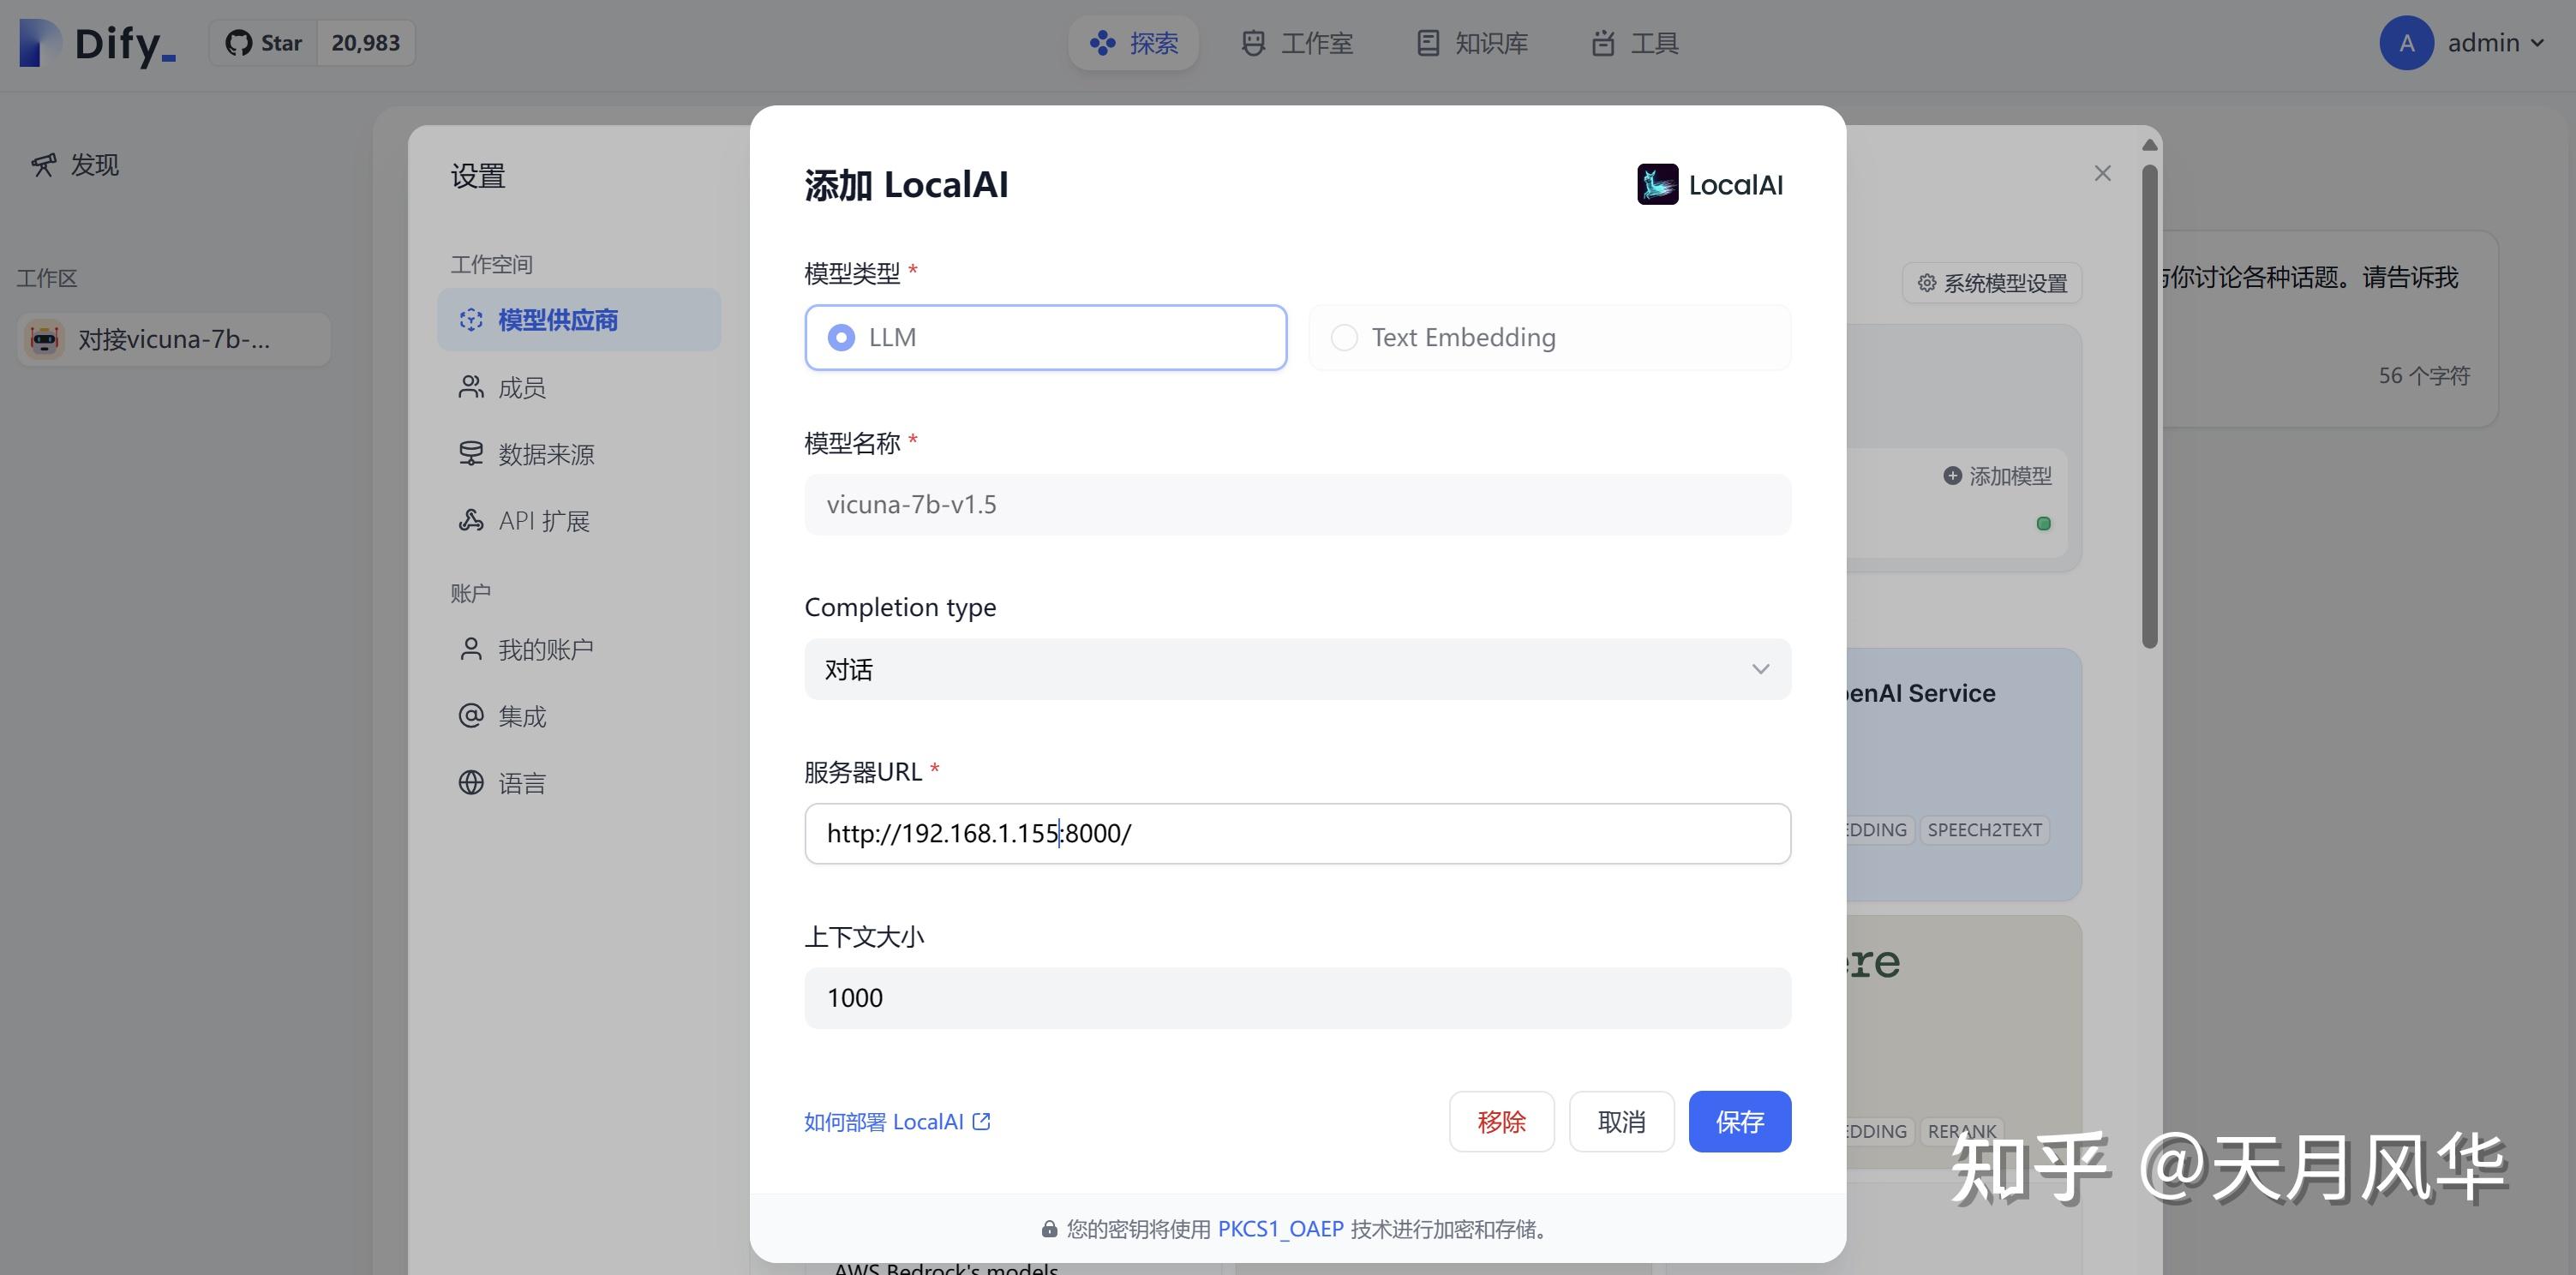Viewport: 2576px width, 1275px height.
Task: Click the 发现 discover icon in left sidebar
Action: click(x=43, y=164)
